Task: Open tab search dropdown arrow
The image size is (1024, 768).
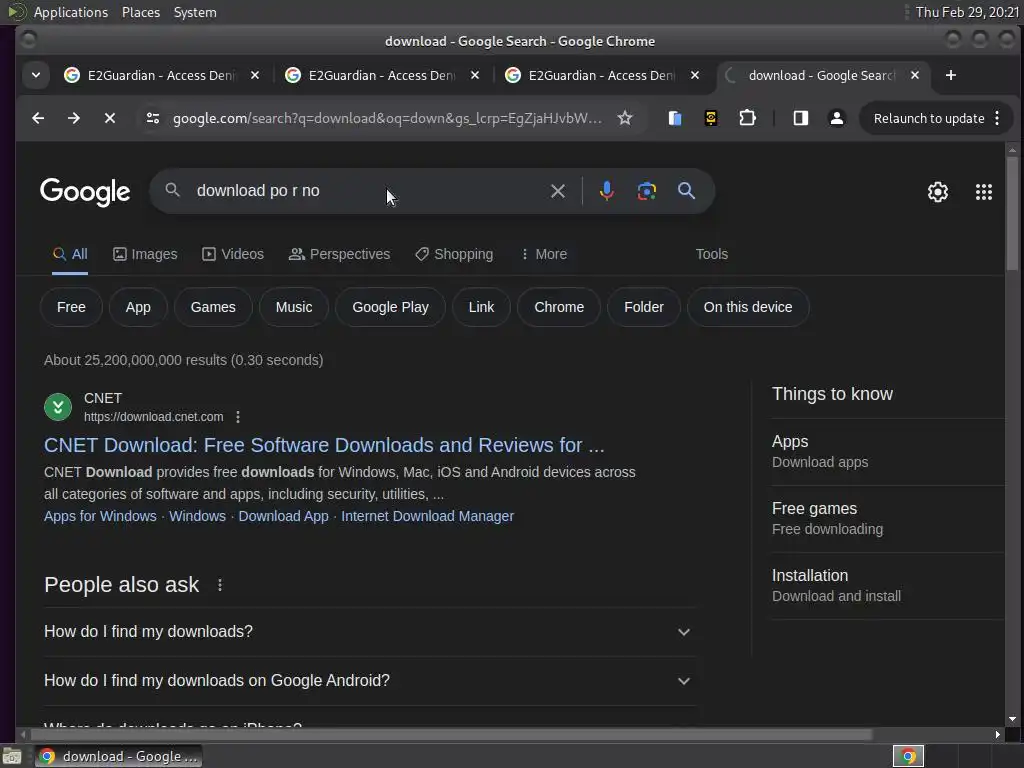Action: point(36,75)
